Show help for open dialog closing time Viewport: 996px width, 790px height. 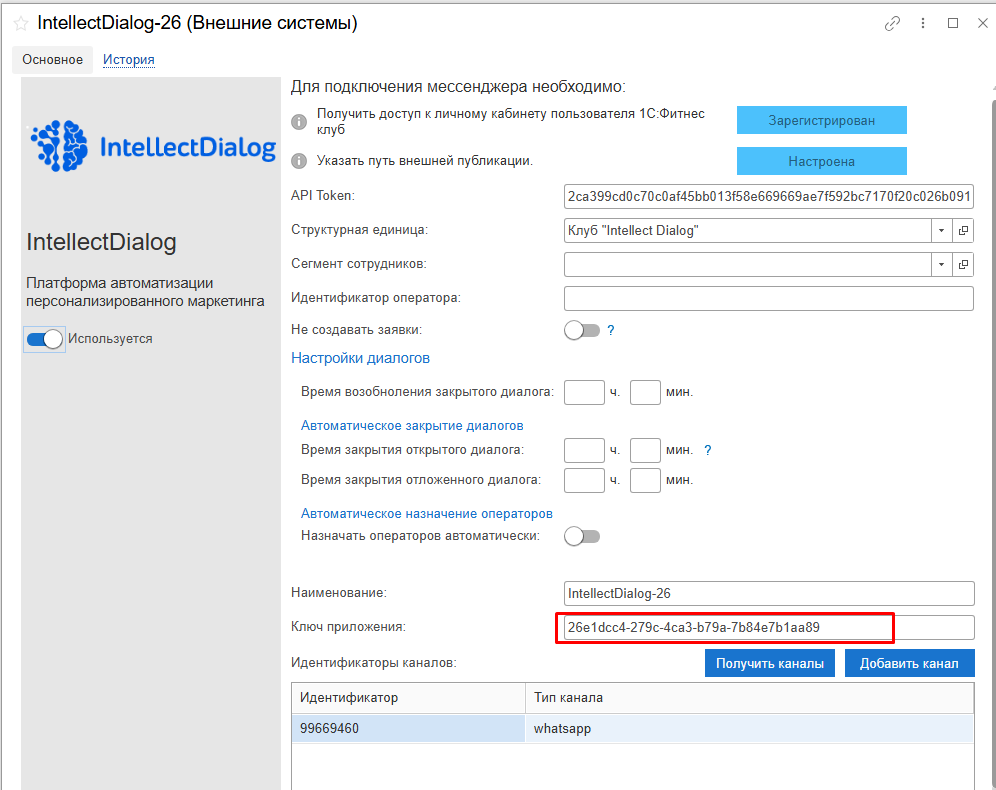tap(707, 450)
